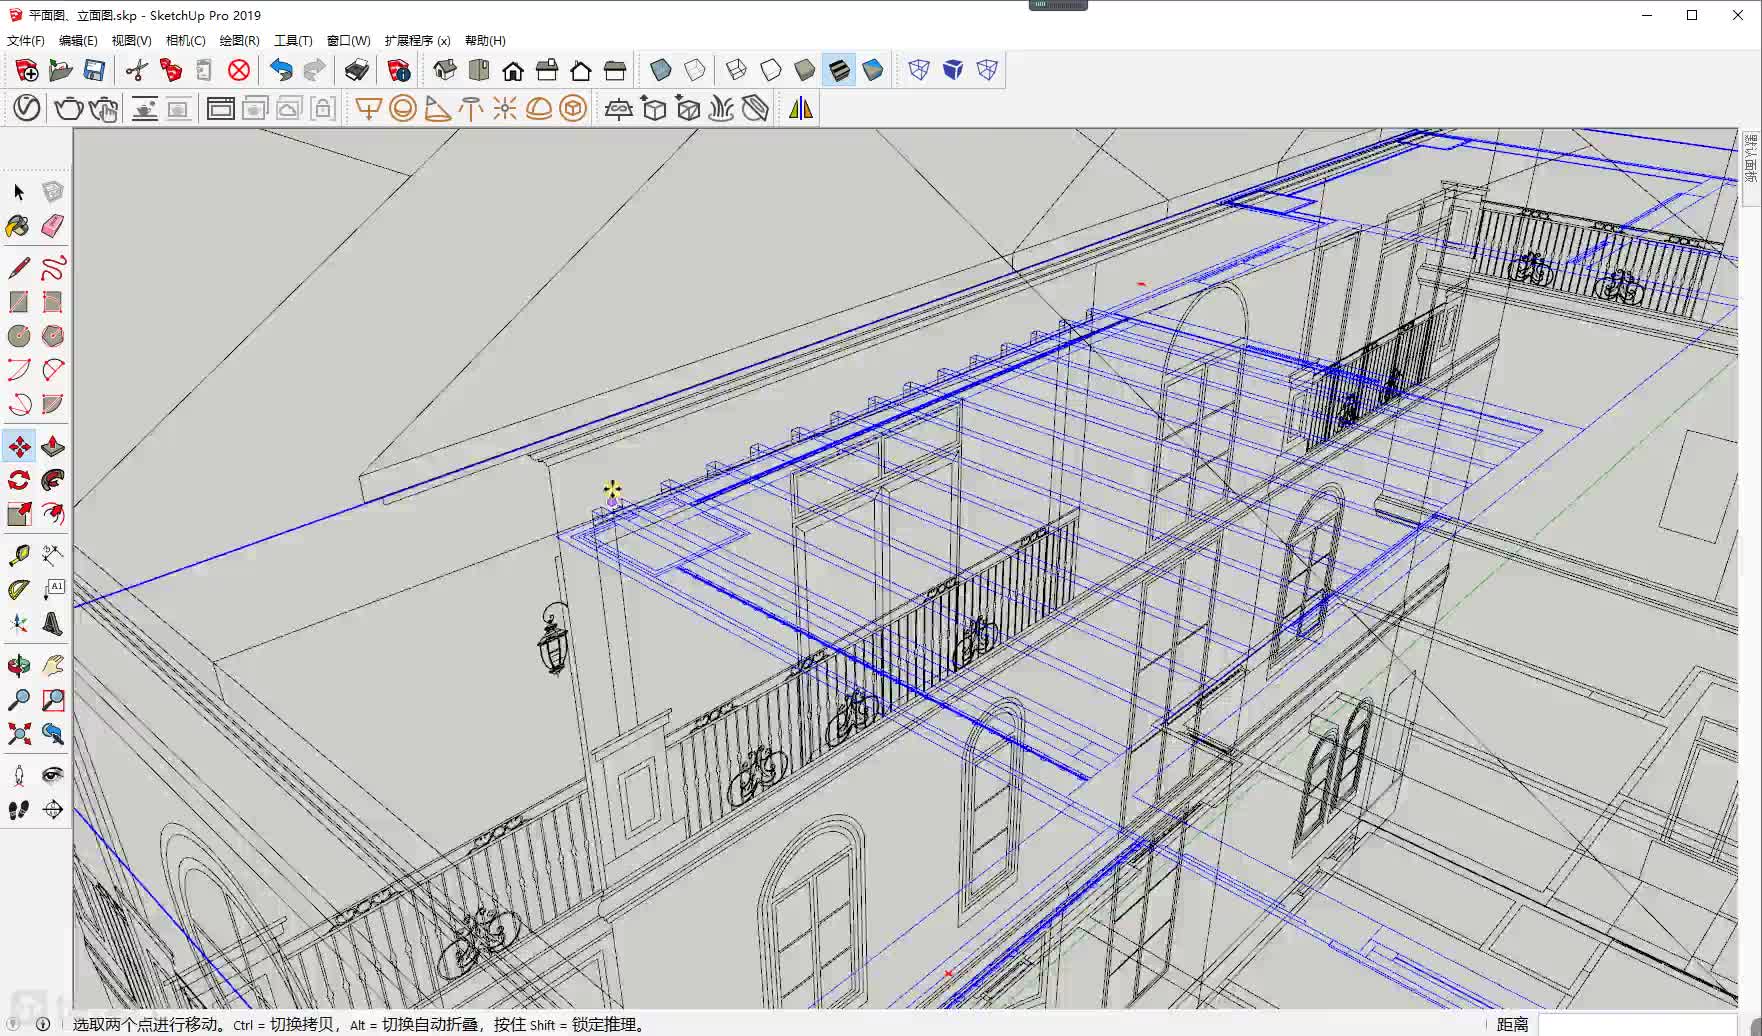The image size is (1762, 1036).
Task: Add a V-Ray Dome Light
Action: tap(539, 108)
